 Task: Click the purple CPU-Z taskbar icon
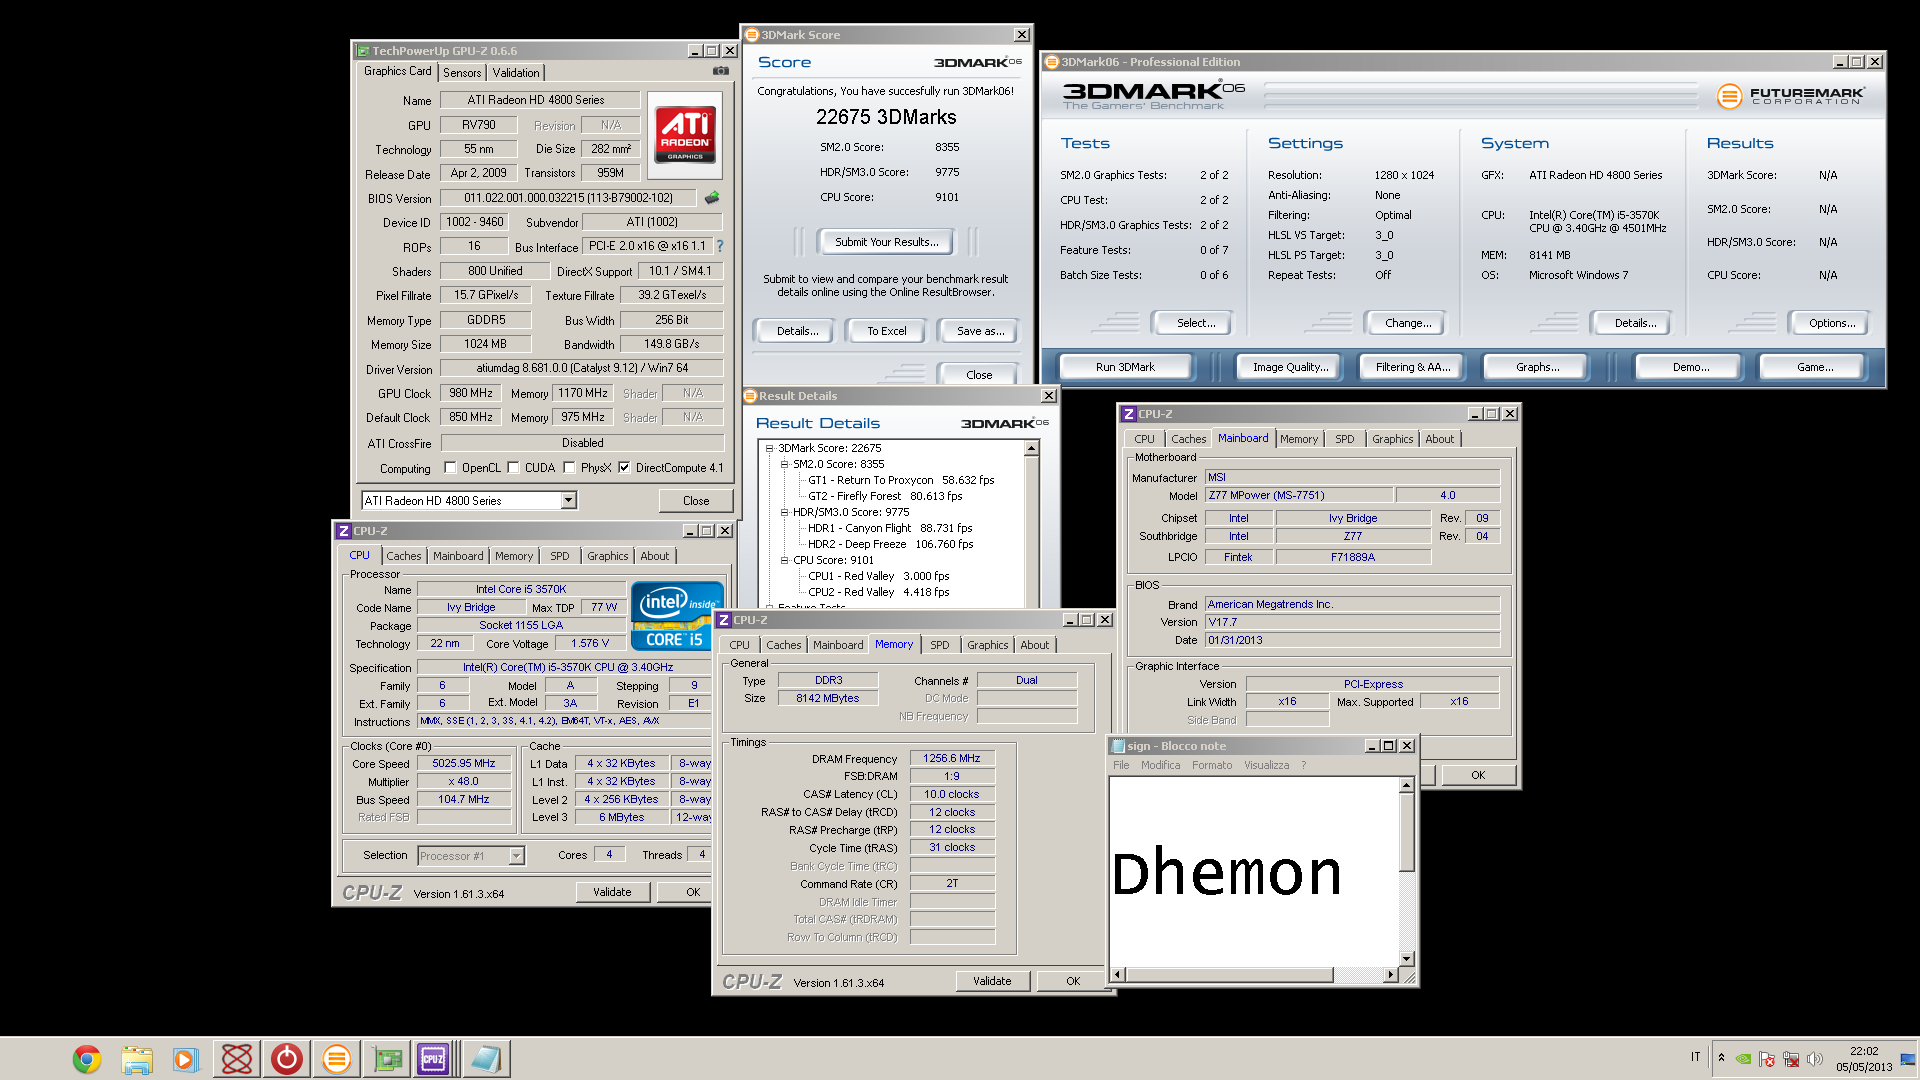point(433,1059)
